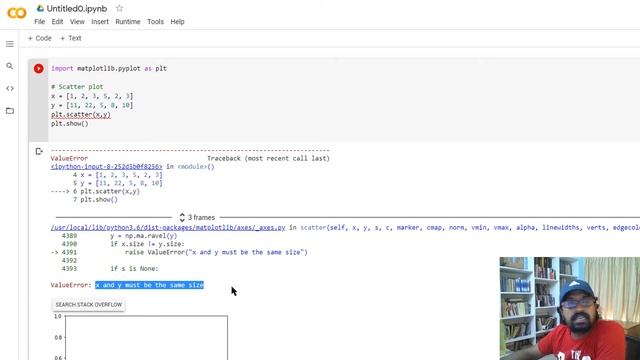Click the raise ValueError traceback line
This screenshot has height=360, width=640.
click(216, 252)
